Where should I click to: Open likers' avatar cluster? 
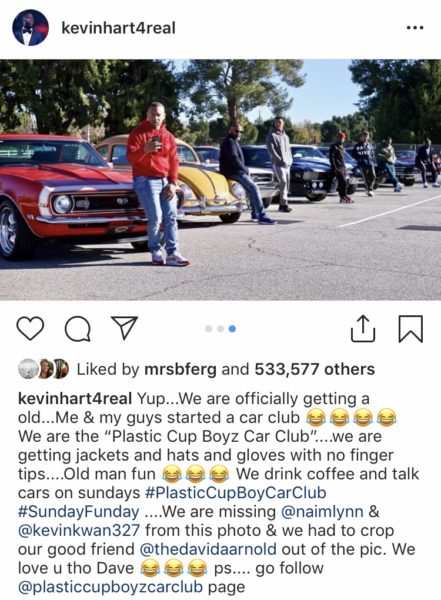tap(43, 369)
